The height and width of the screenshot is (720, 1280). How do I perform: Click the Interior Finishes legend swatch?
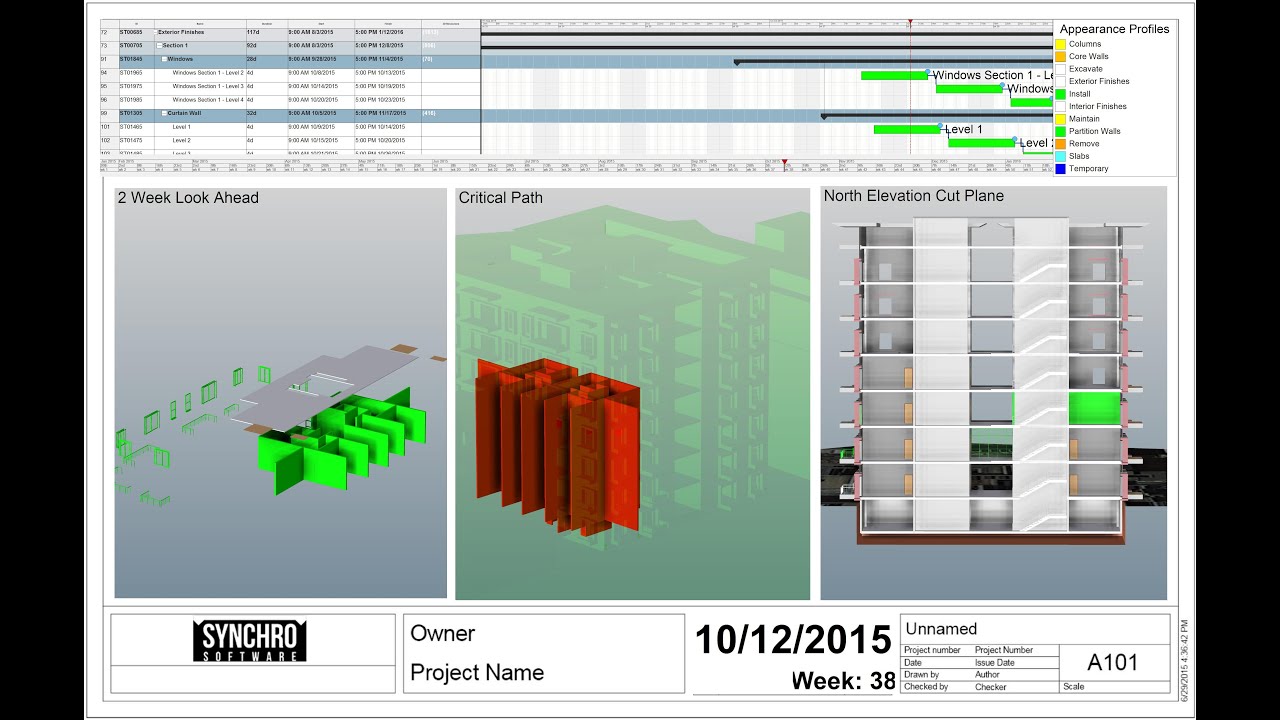tap(1060, 106)
